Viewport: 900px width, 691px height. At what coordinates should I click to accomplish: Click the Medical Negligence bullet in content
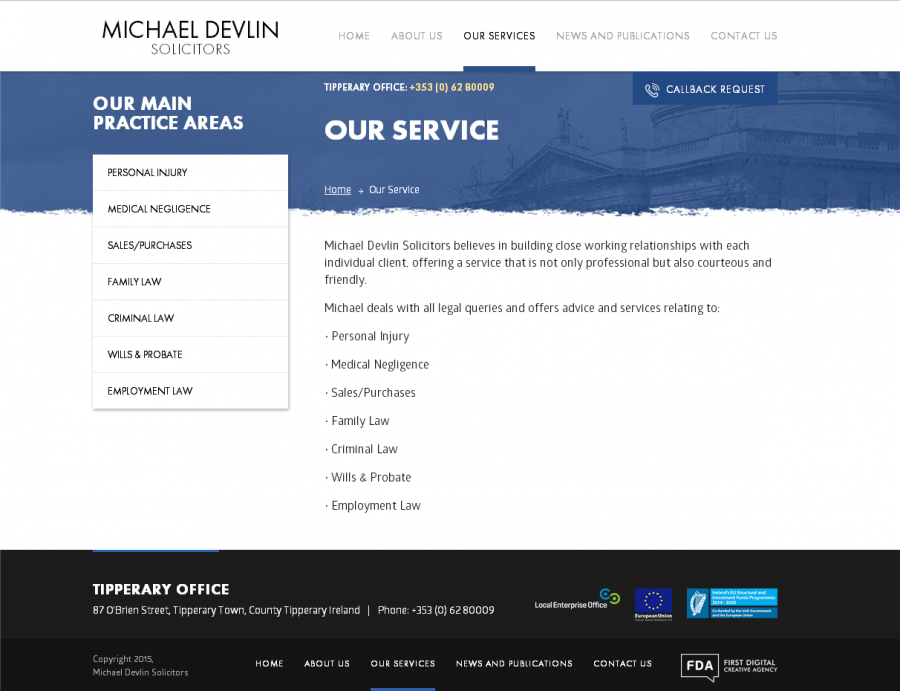[x=377, y=364]
